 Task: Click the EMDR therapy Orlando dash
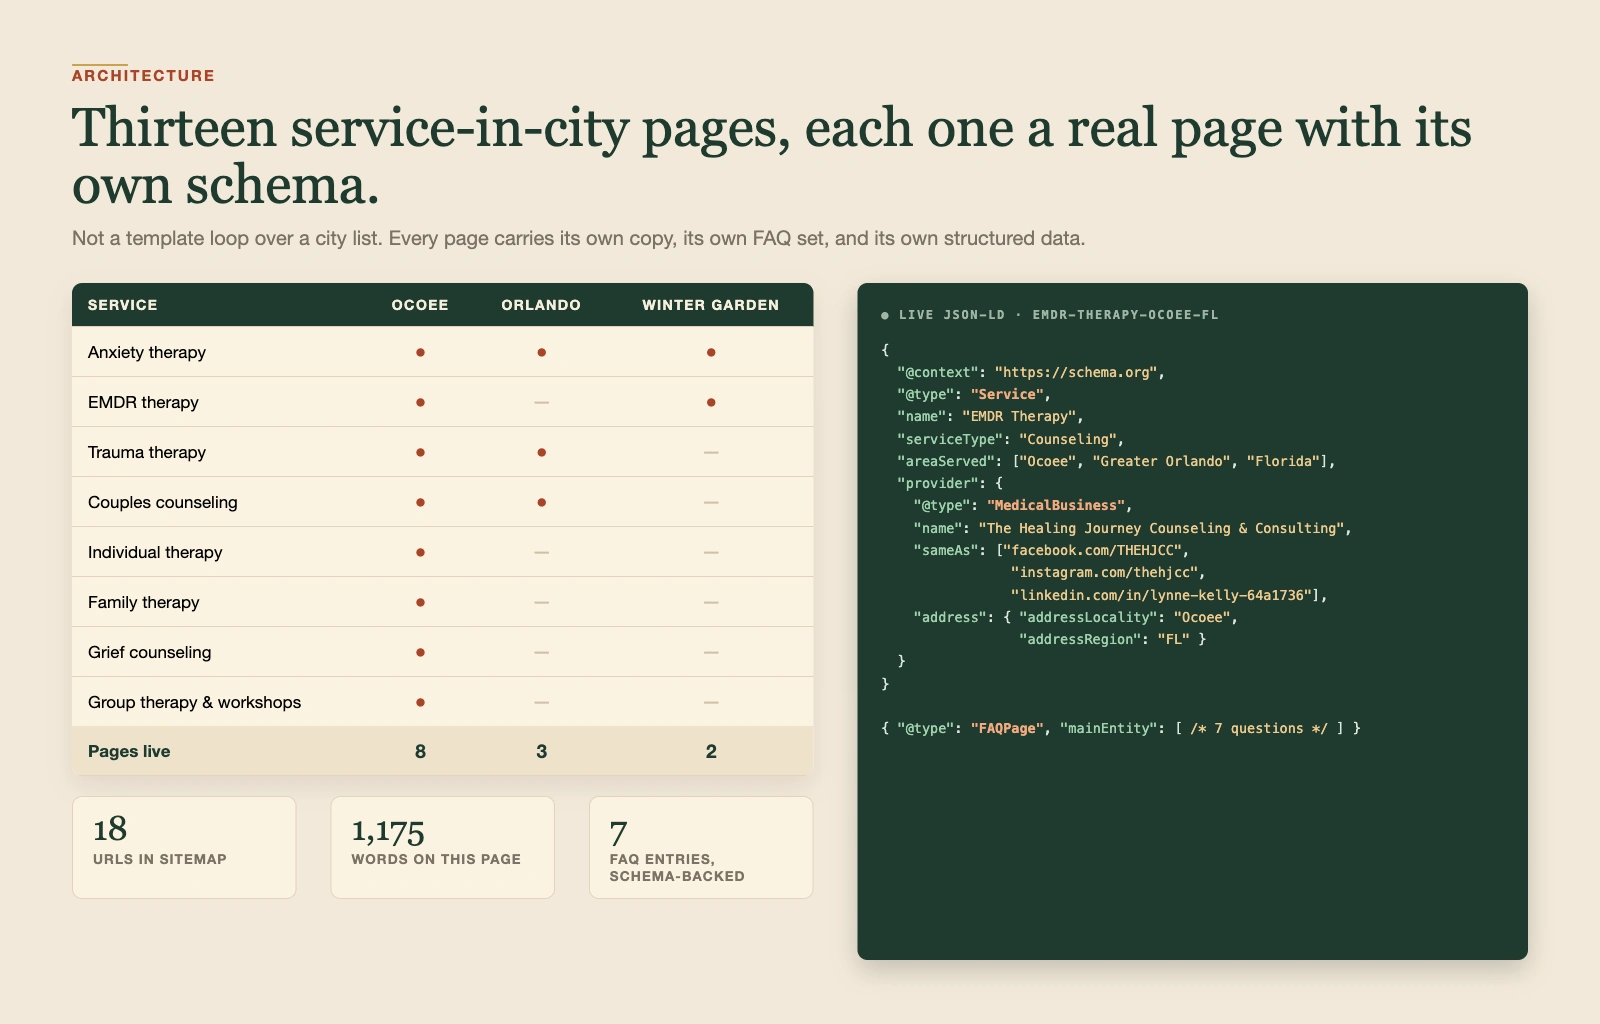541,402
